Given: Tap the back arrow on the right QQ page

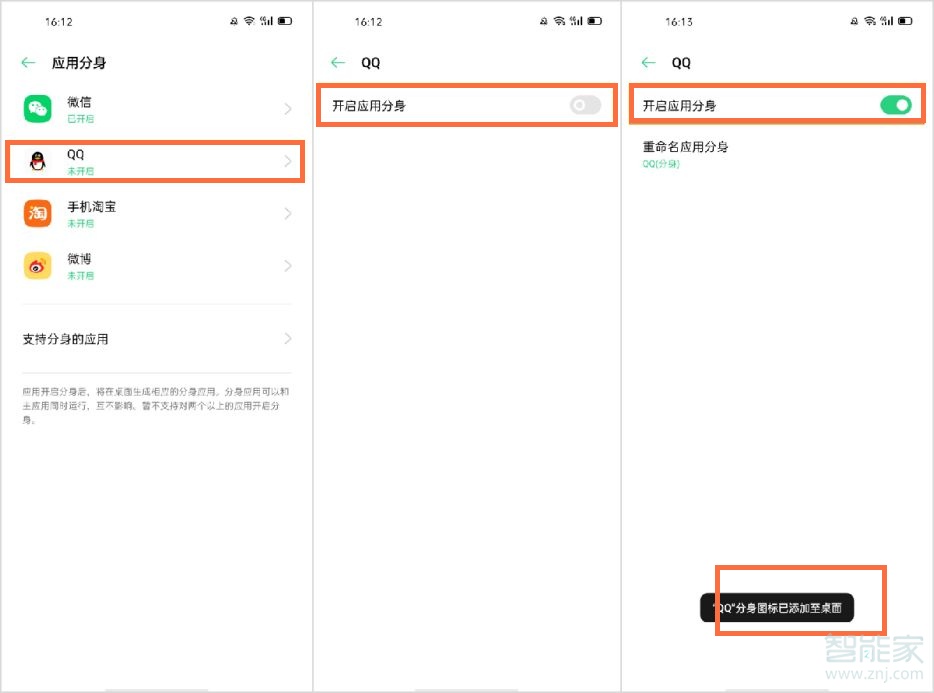Looking at the screenshot, I should coord(650,62).
